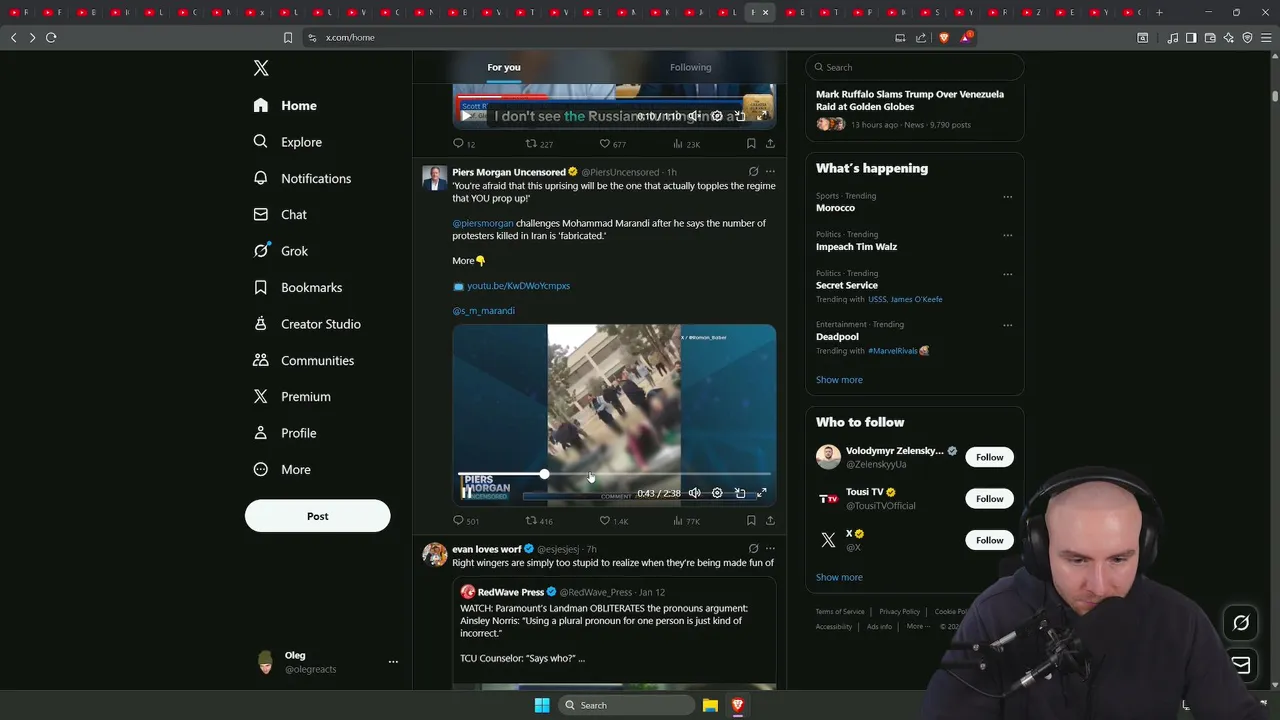1280x720 pixels.
Task: Switch to the For you tab
Action: (x=504, y=67)
